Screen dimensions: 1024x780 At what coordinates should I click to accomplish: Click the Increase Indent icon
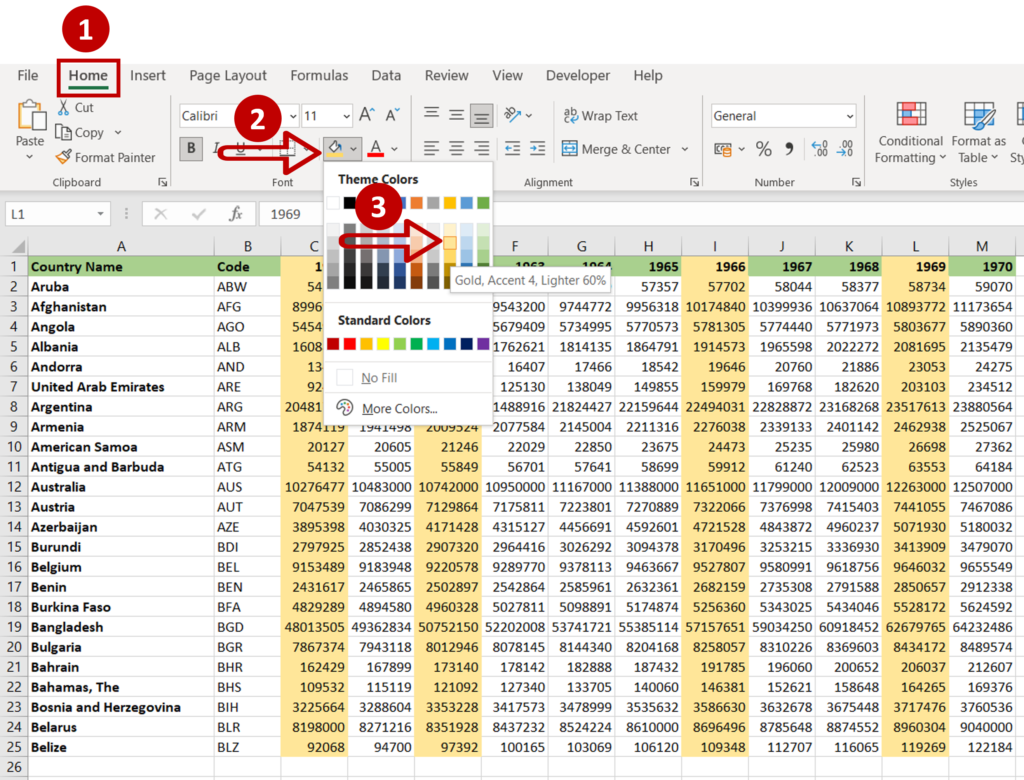pos(539,149)
